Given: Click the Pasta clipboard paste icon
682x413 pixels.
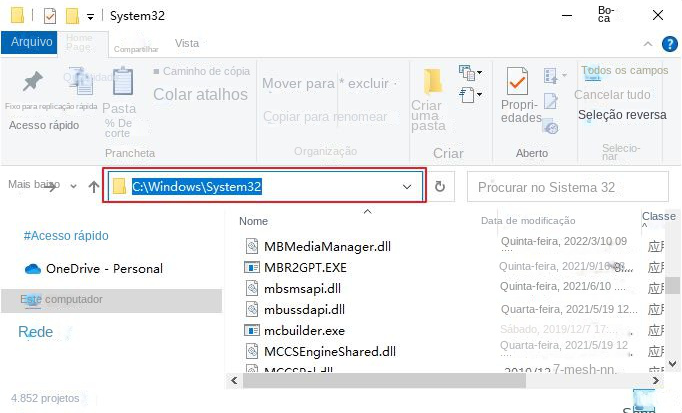Looking at the screenshot, I should (123, 81).
